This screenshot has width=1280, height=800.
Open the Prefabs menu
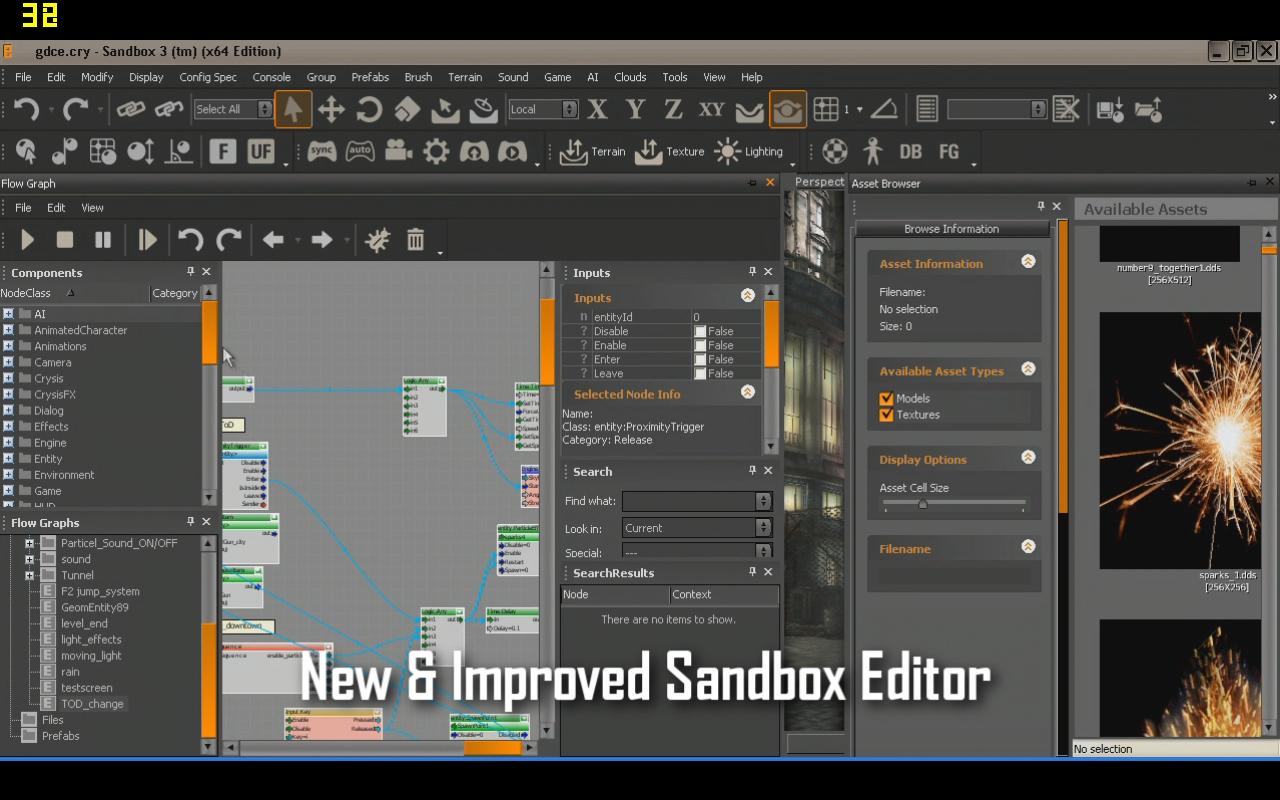[370, 77]
